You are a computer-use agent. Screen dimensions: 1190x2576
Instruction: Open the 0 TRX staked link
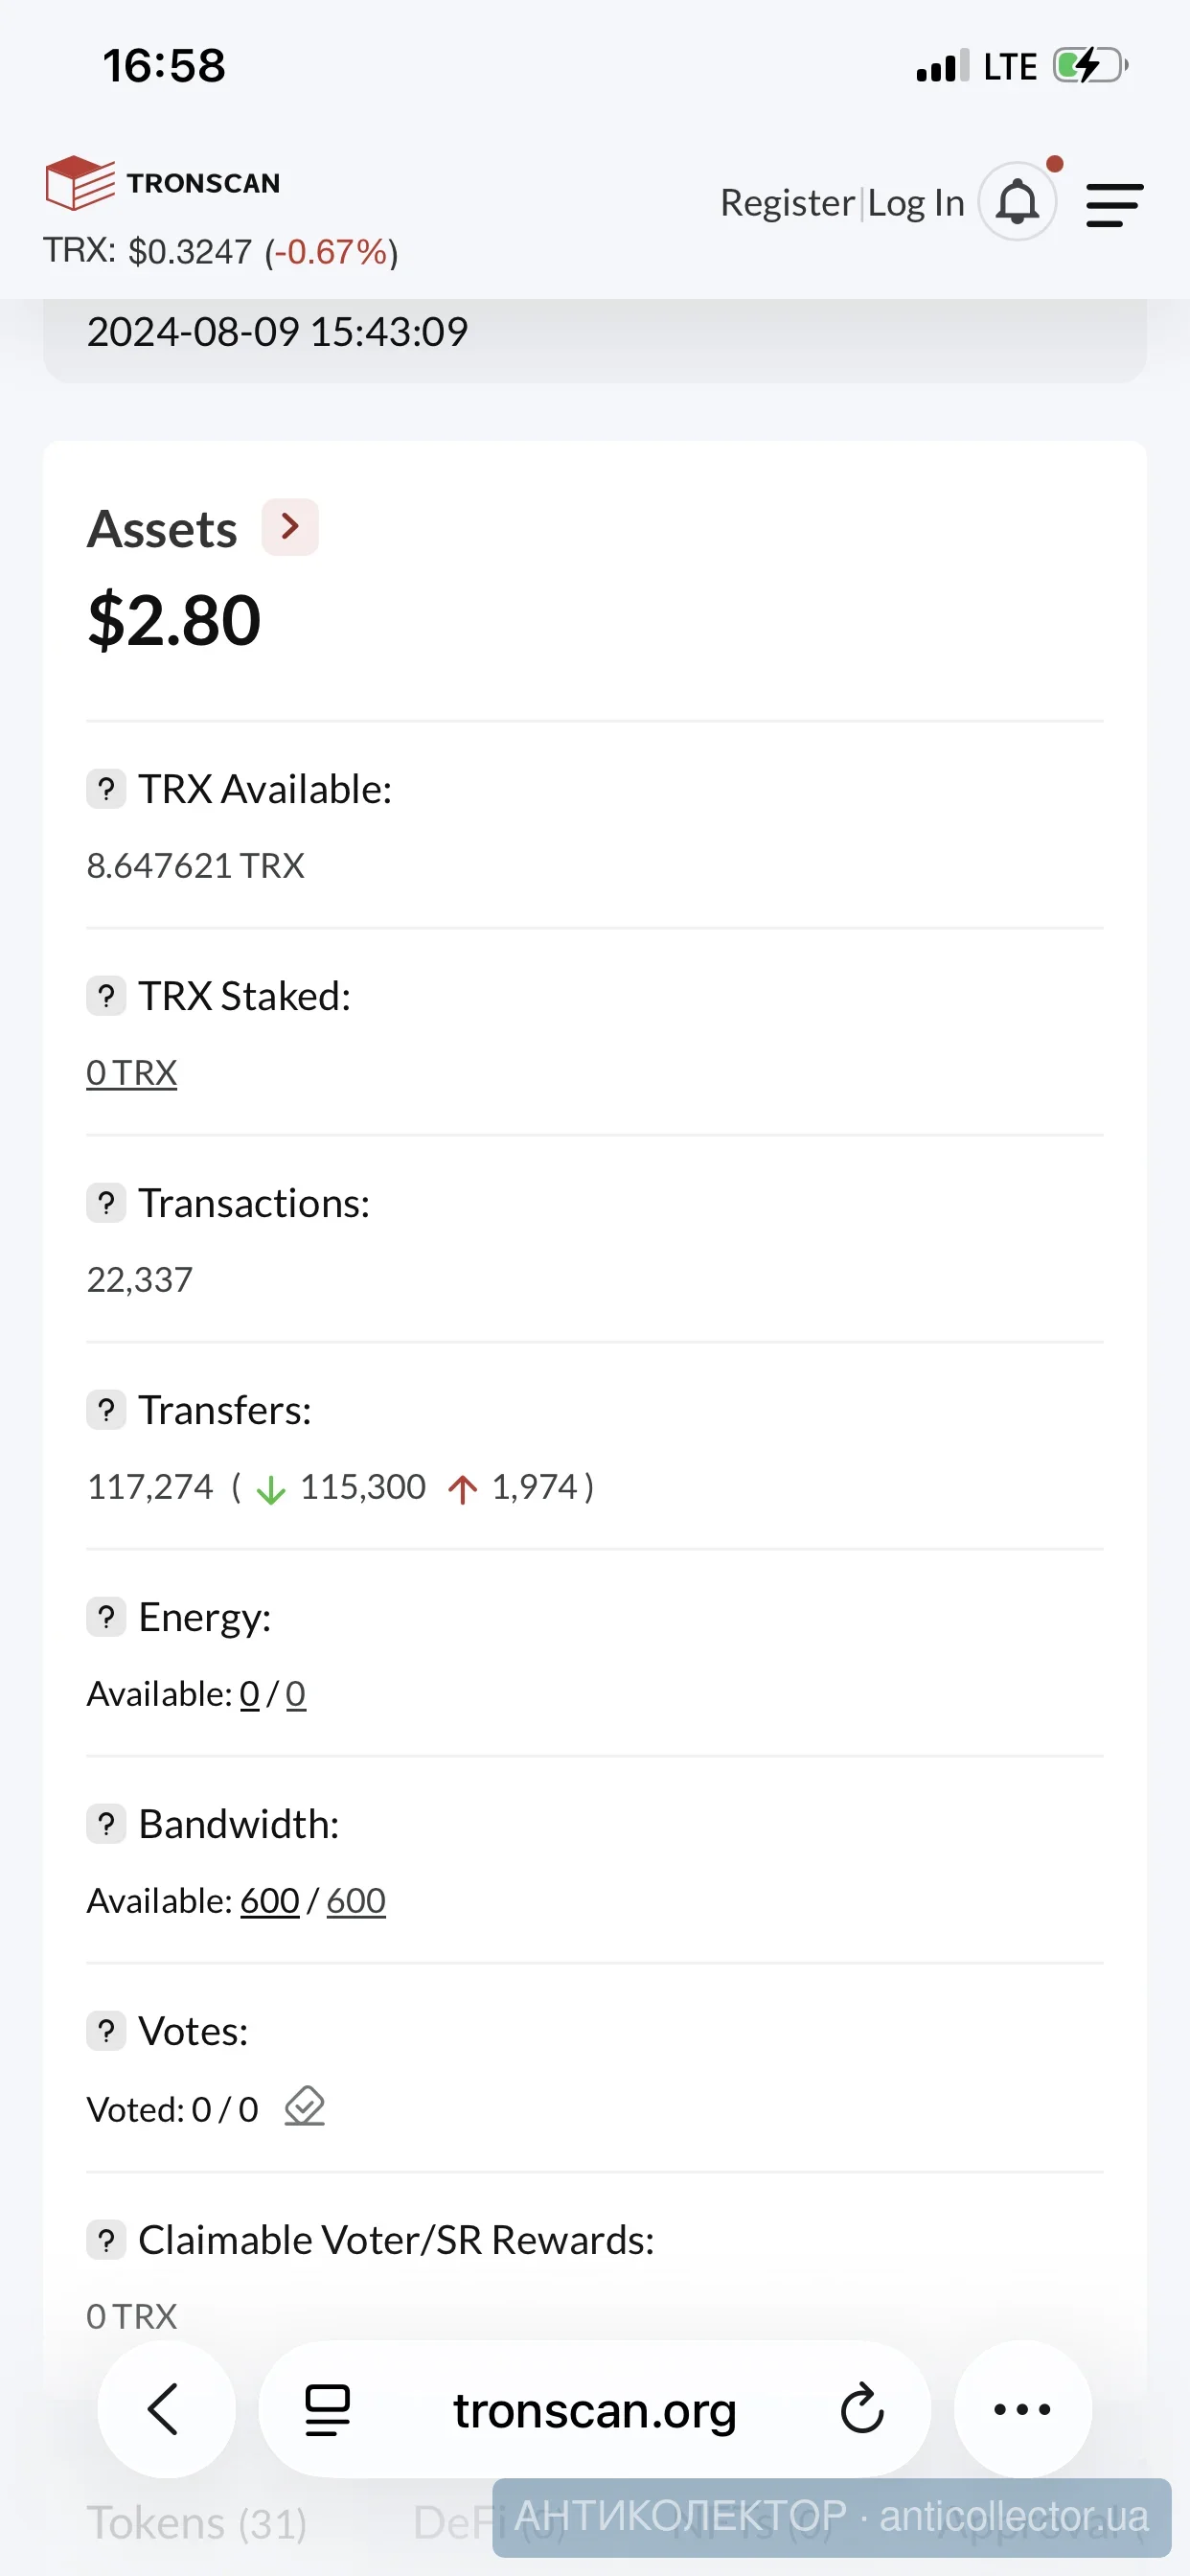click(x=132, y=1073)
